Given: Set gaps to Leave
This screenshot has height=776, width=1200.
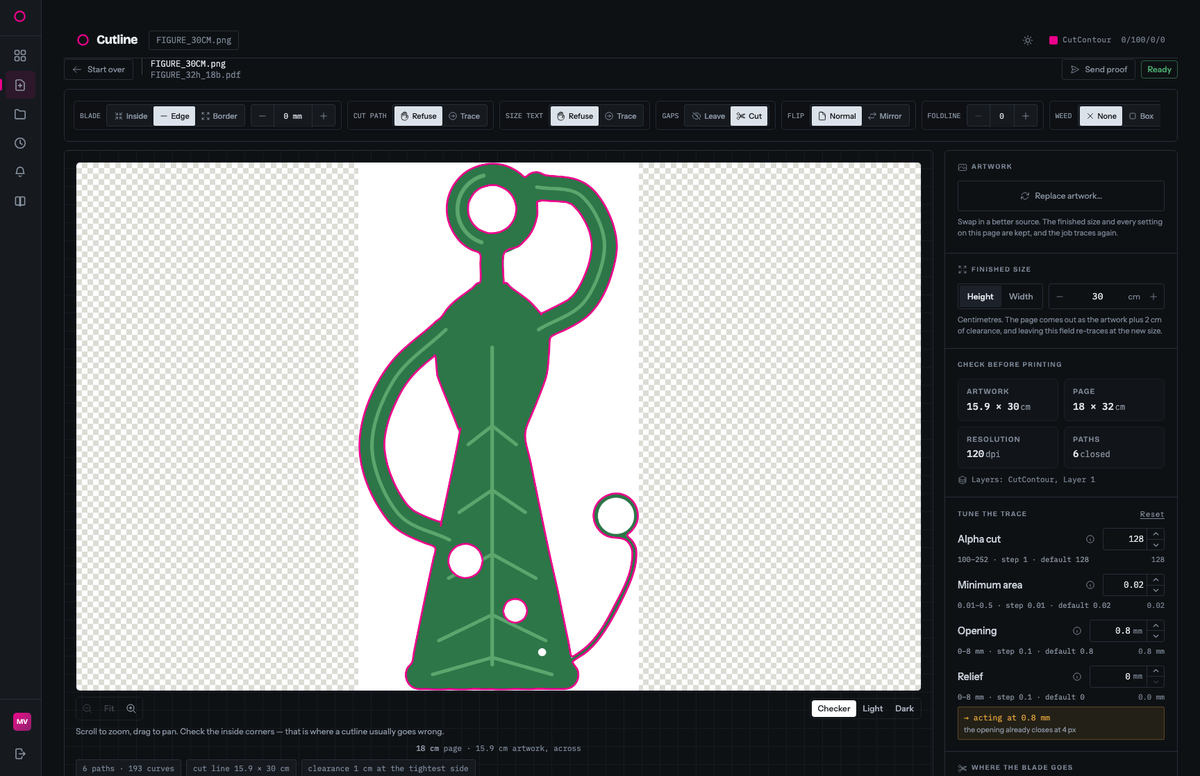Looking at the screenshot, I should coord(708,116).
